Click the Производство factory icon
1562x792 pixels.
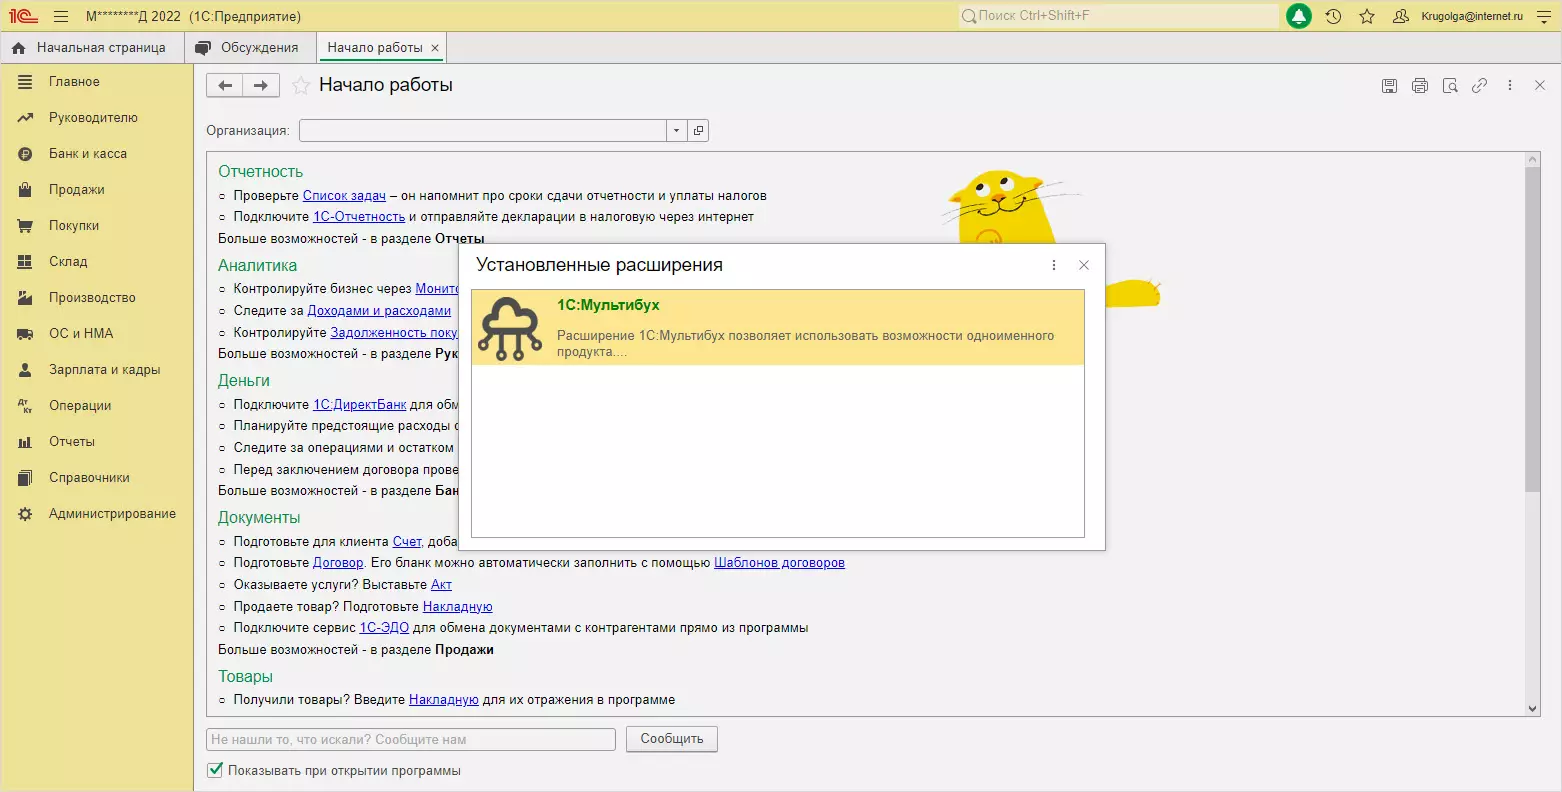pyautogui.click(x=26, y=298)
